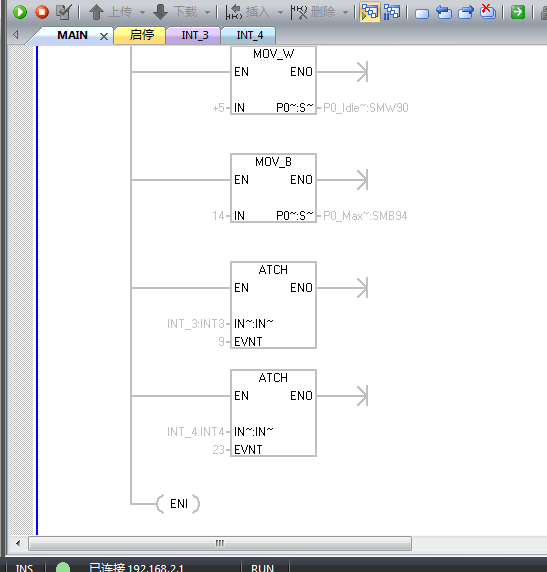Switch to the 启停 tab

tap(142, 35)
